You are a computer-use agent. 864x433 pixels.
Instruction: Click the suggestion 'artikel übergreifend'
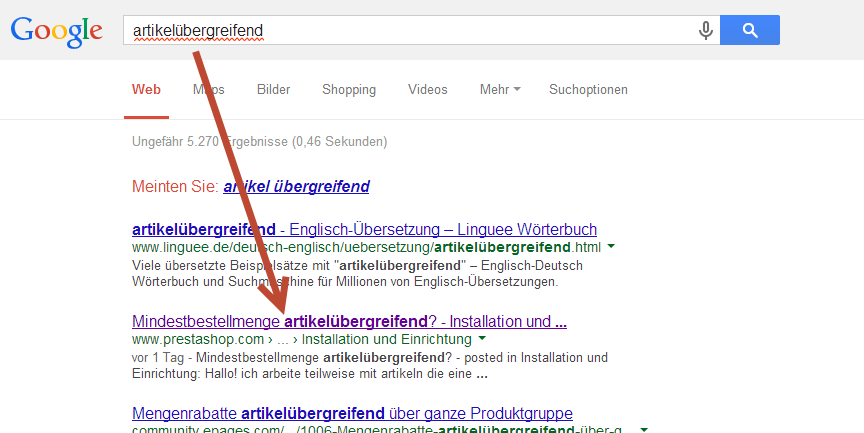tap(296, 187)
